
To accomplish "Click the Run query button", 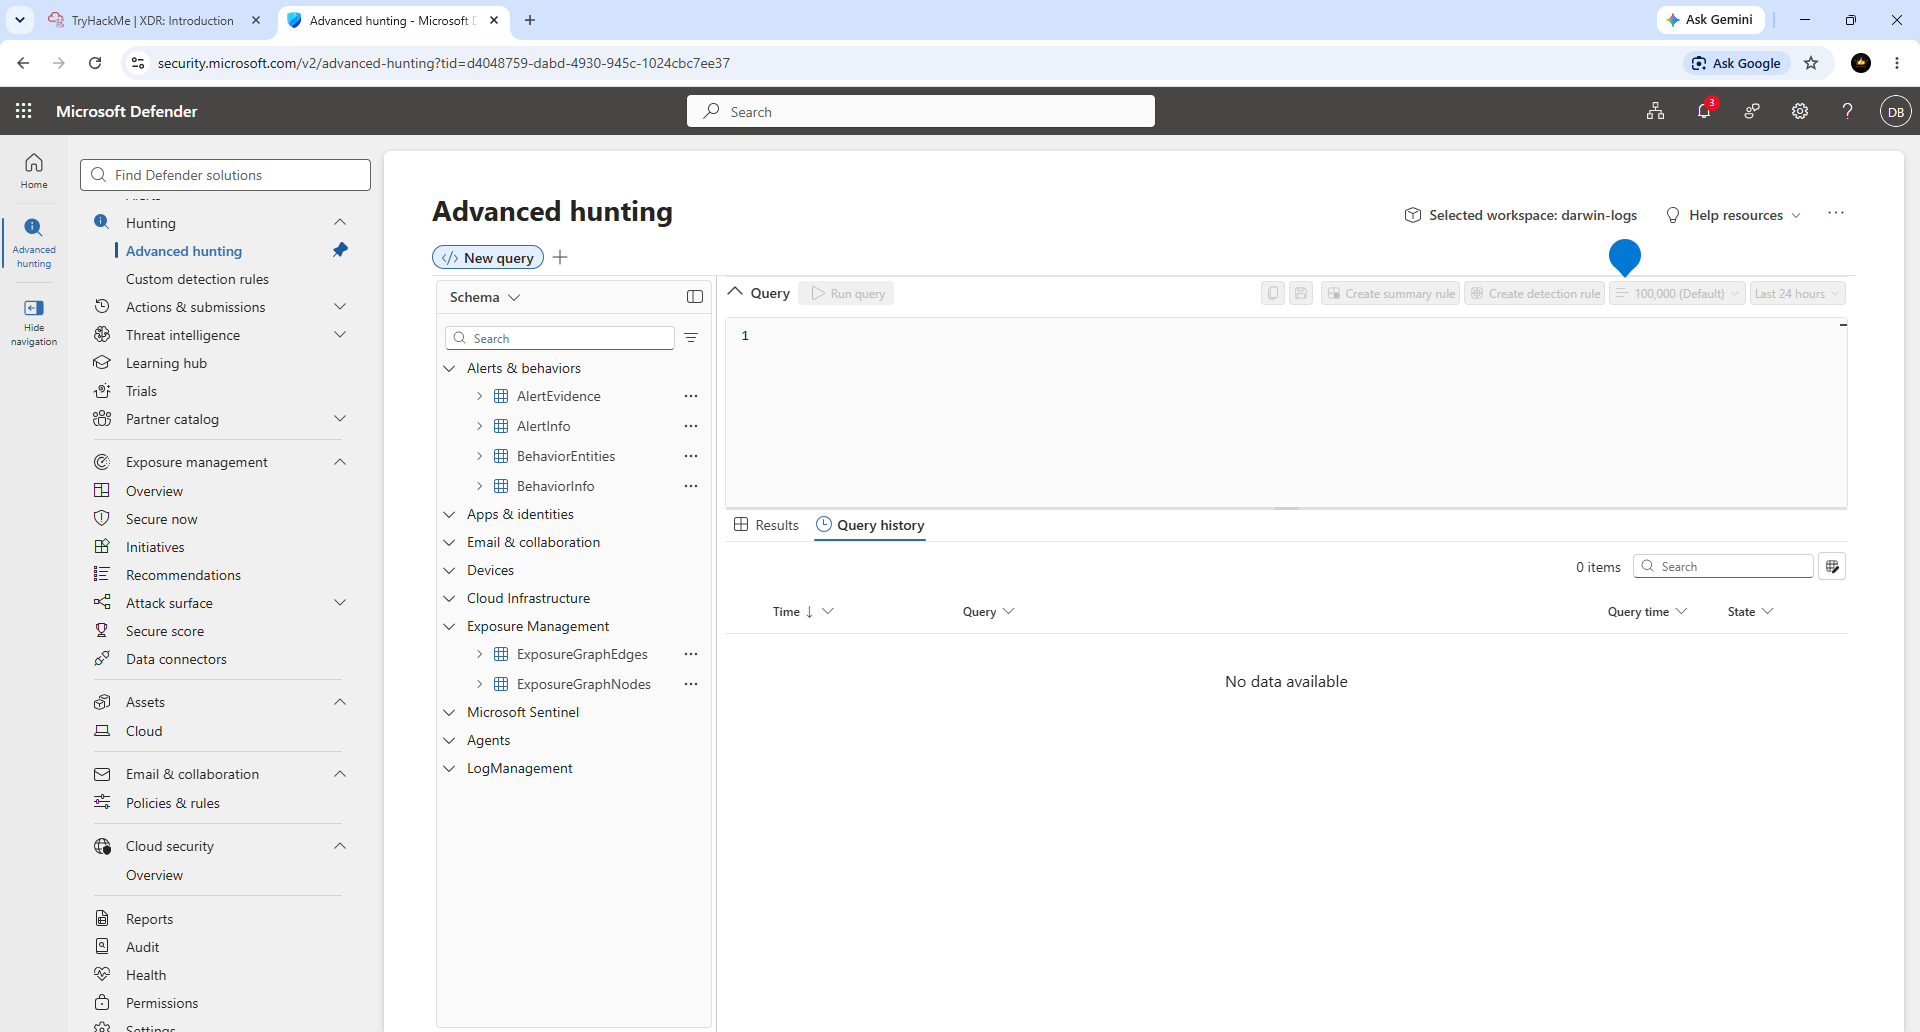I will (x=847, y=293).
